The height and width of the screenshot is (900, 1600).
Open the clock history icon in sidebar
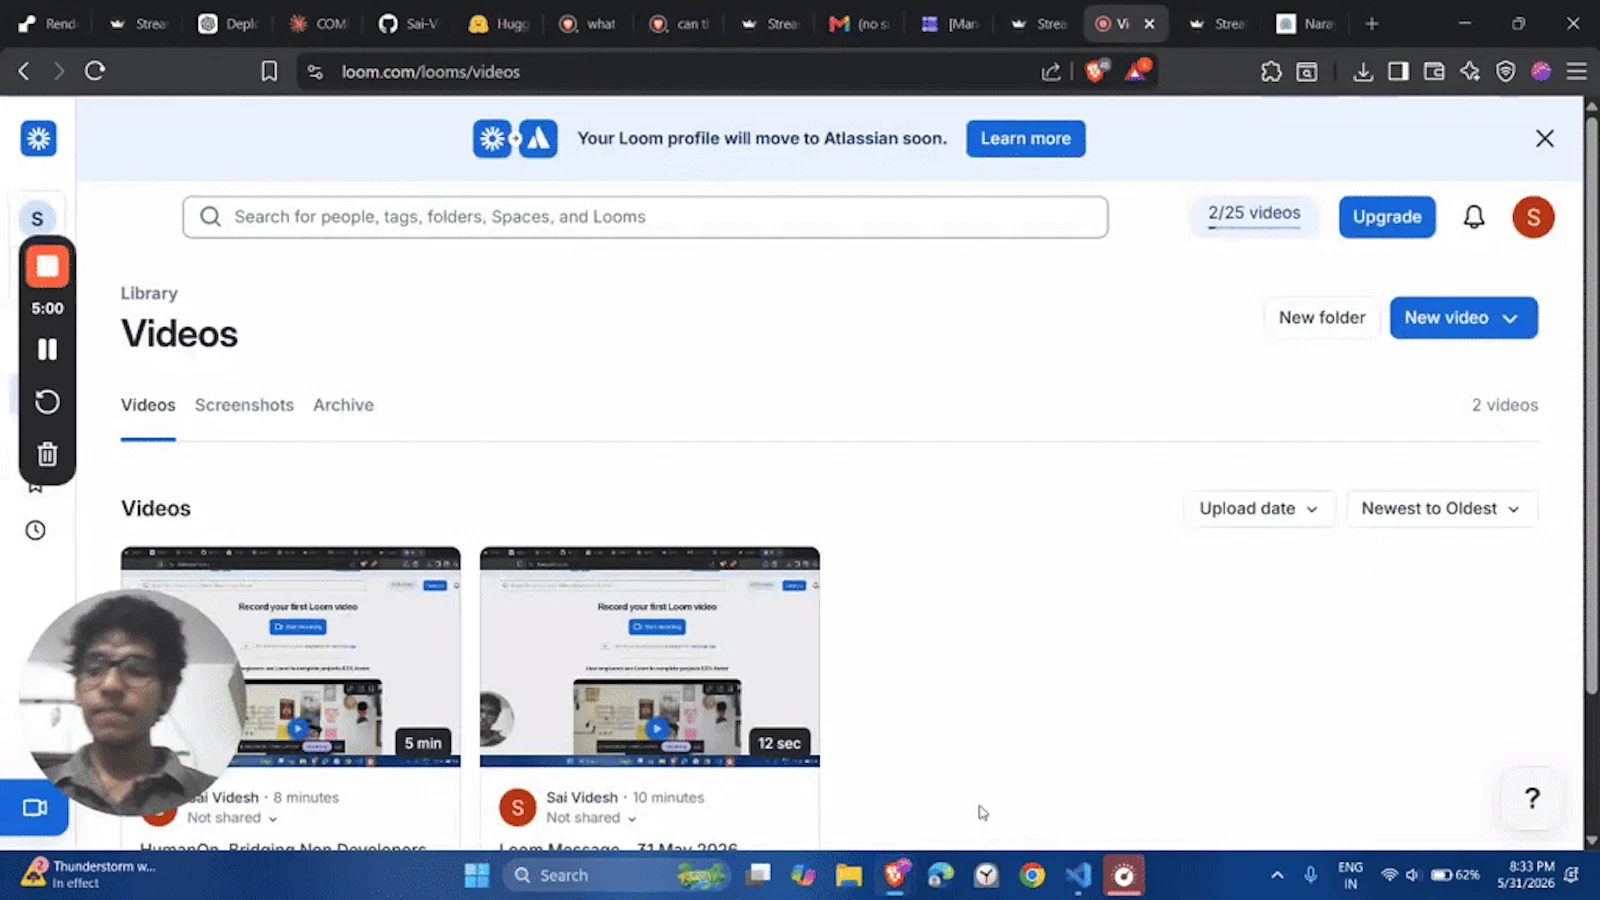pos(36,530)
